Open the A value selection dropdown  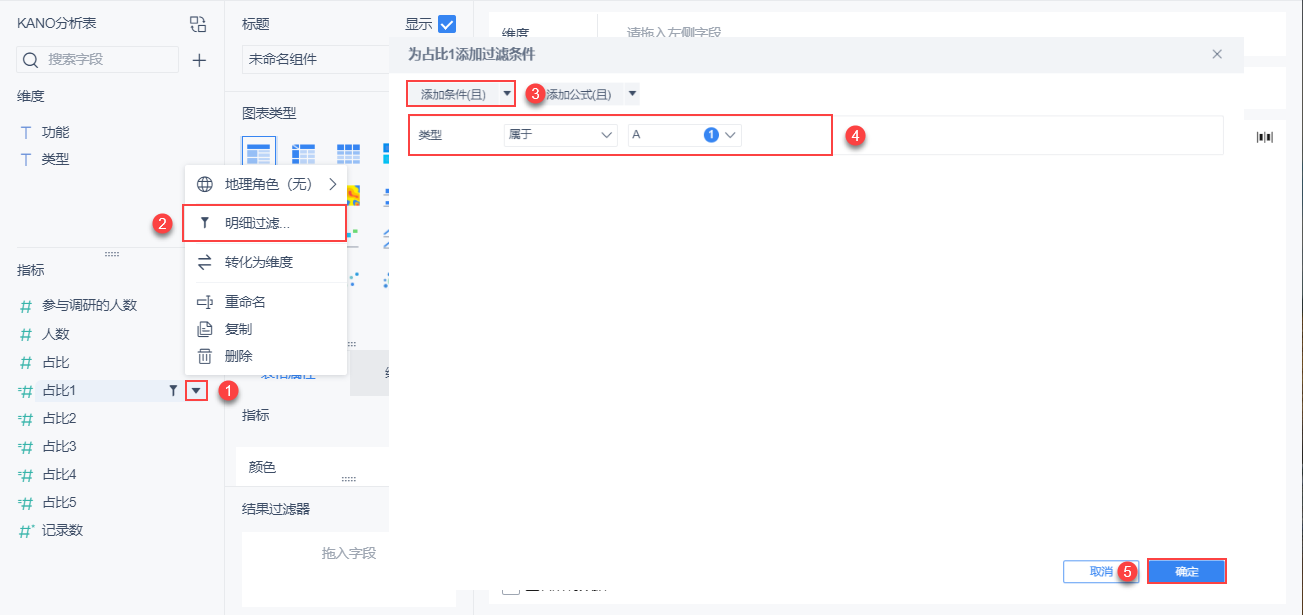pos(685,136)
